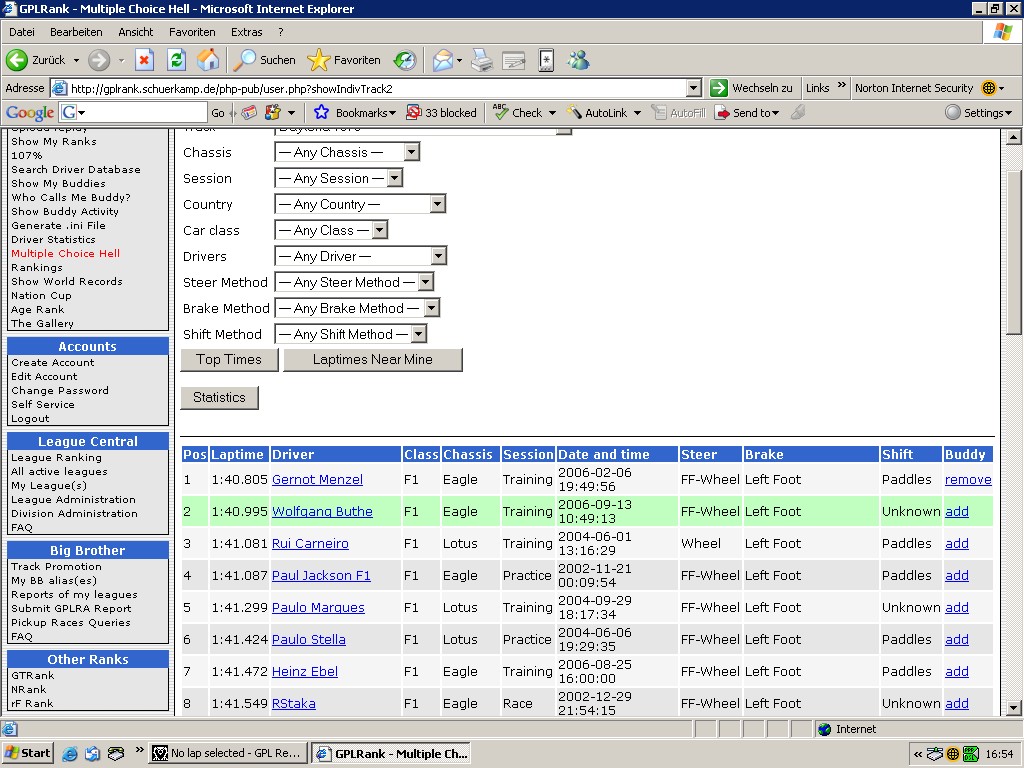Click the Refresh page icon
This screenshot has width=1024, height=768.
click(176, 60)
